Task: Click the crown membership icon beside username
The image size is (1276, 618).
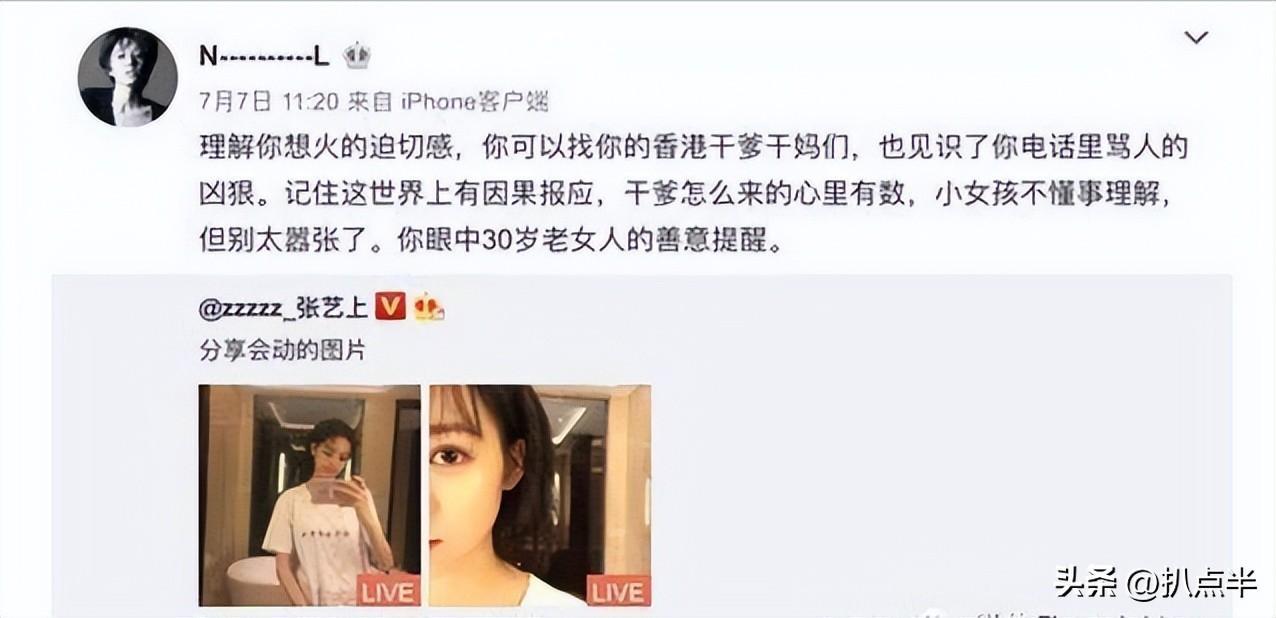Action: tap(356, 56)
